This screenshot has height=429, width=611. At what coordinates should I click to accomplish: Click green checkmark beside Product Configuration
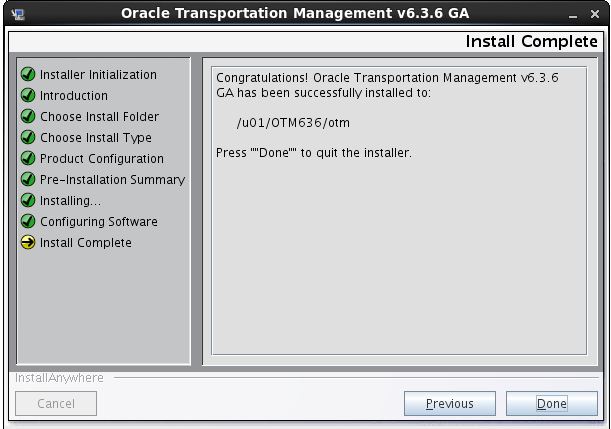coord(28,158)
